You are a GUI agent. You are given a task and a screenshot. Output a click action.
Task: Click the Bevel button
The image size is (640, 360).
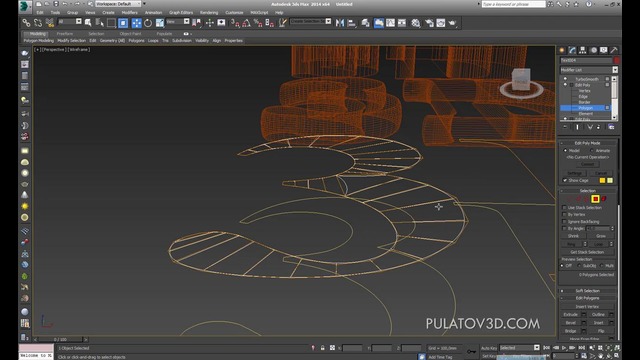(571, 323)
